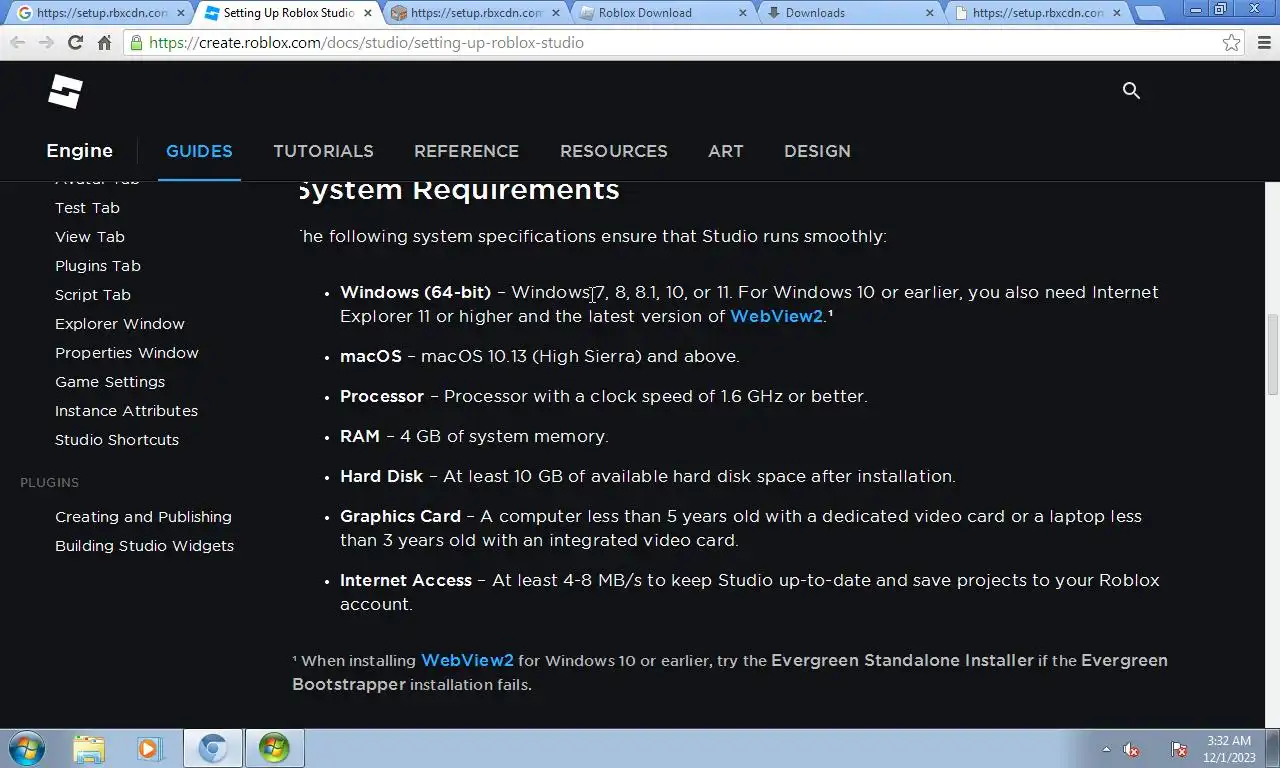This screenshot has width=1280, height=768.
Task: Open Test Tab in sidebar
Action: pos(87,208)
